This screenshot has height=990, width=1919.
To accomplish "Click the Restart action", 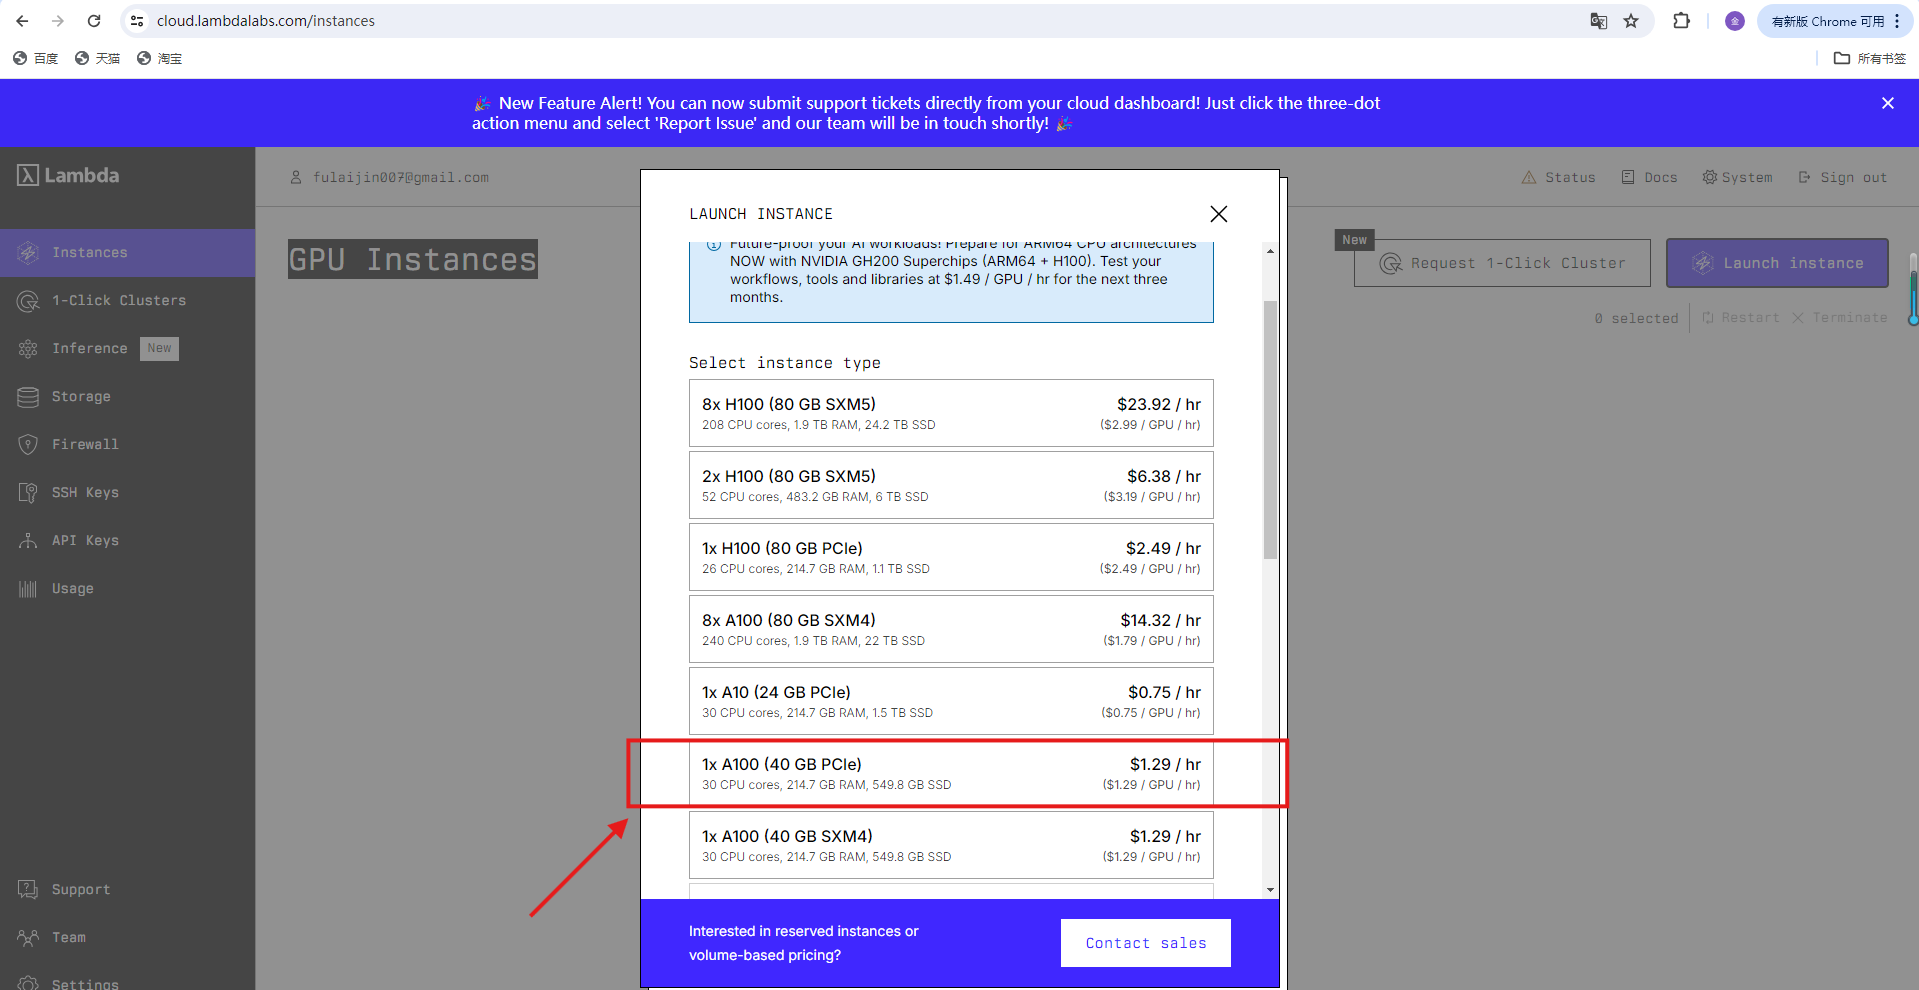I will pos(1741,318).
